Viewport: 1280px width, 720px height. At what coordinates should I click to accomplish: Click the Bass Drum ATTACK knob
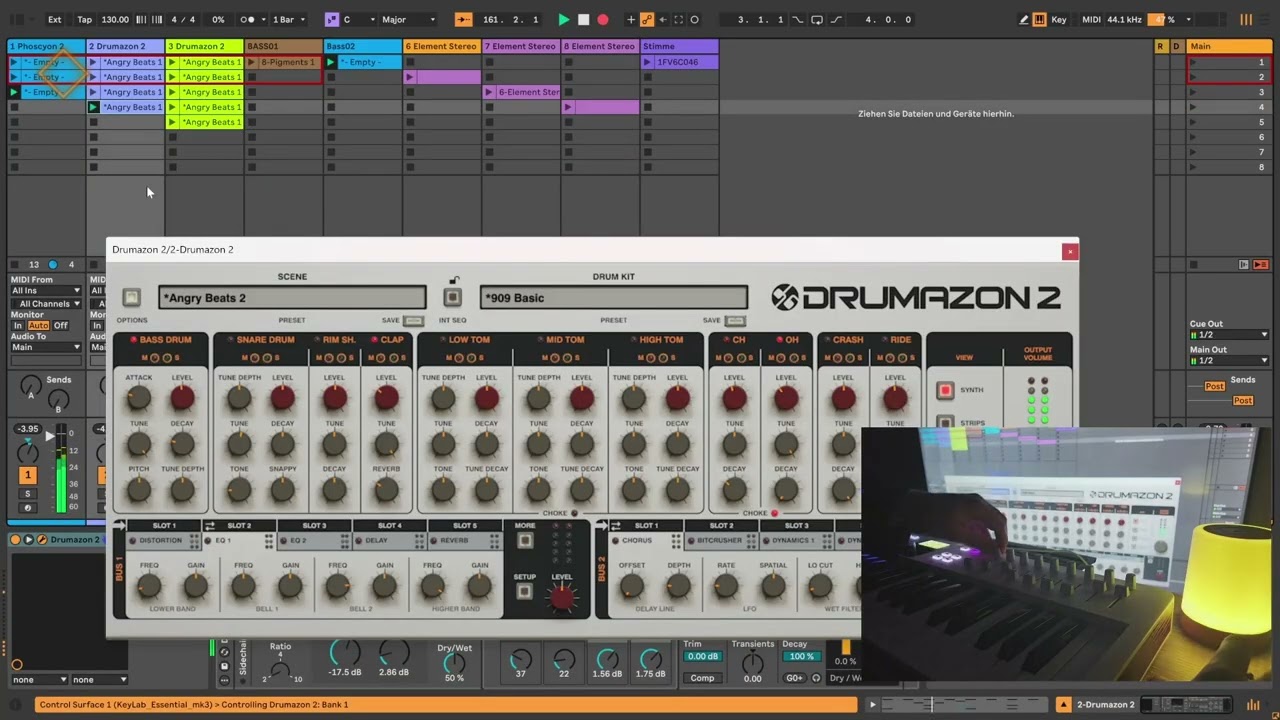139,398
